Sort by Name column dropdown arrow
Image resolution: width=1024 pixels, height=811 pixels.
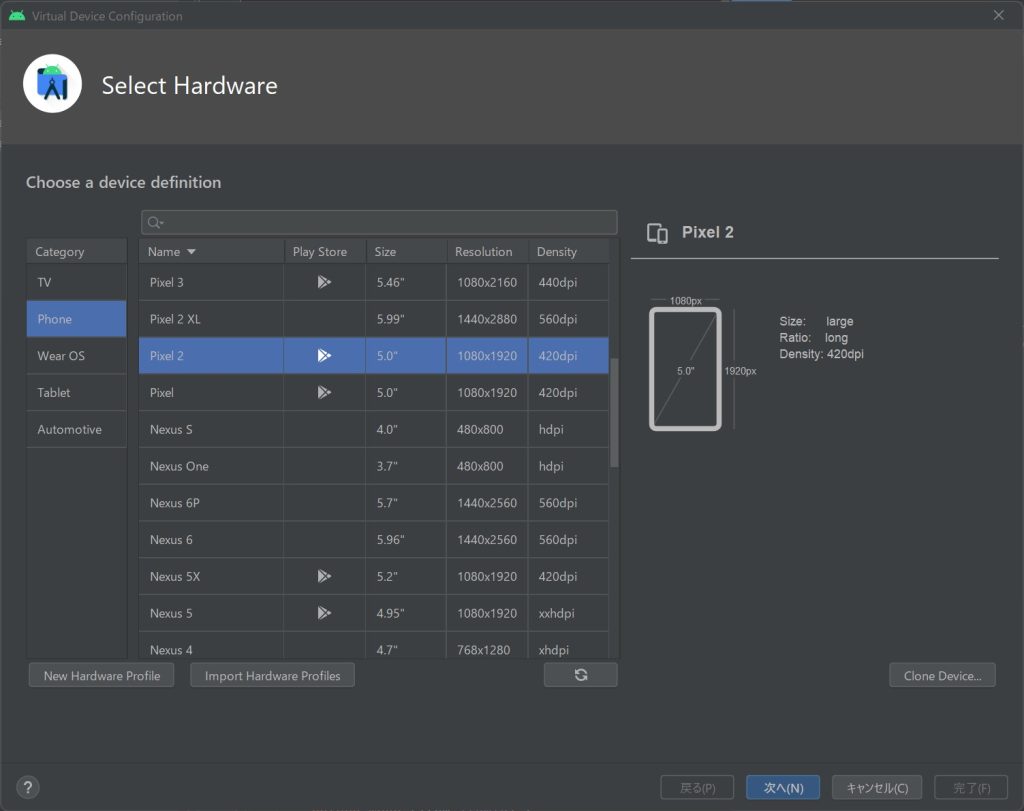(191, 251)
